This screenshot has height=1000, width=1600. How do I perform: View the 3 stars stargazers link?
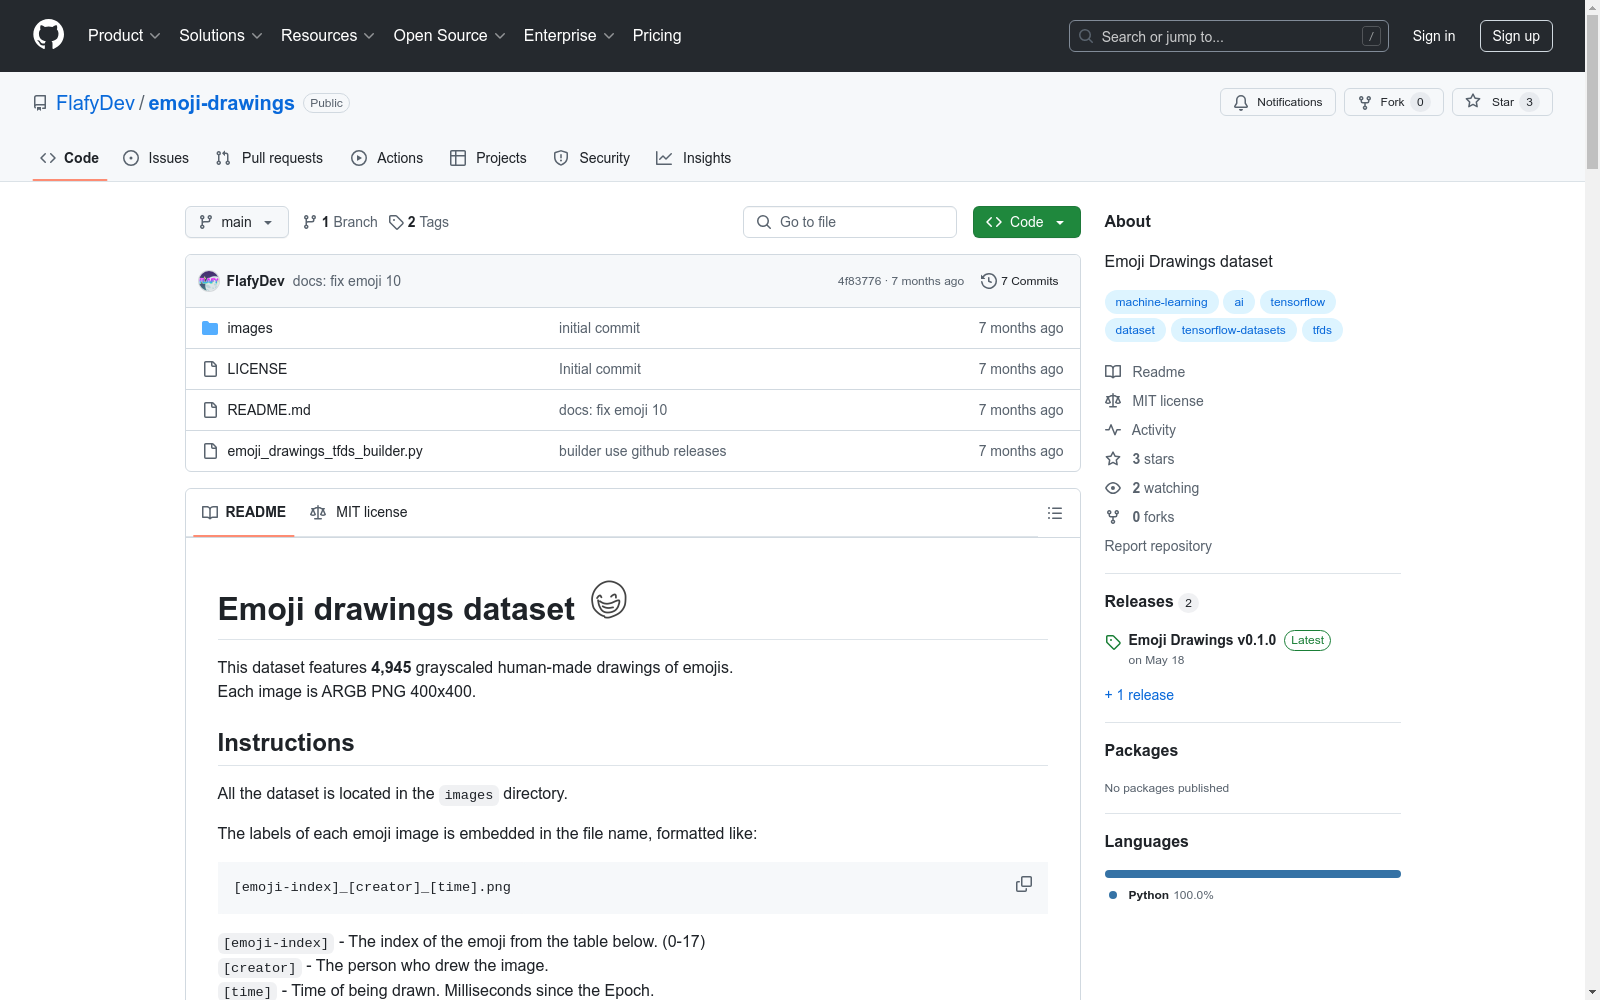pos(1140,459)
